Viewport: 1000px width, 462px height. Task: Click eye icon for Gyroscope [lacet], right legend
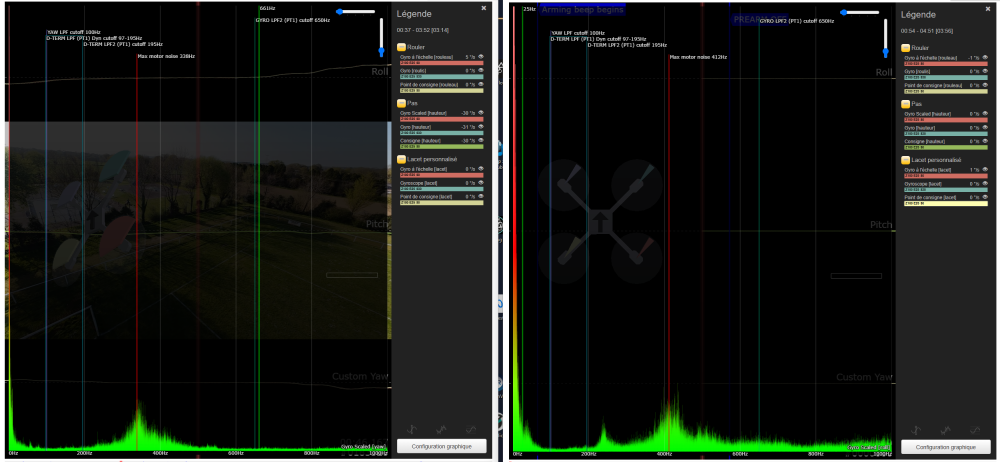(x=985, y=183)
